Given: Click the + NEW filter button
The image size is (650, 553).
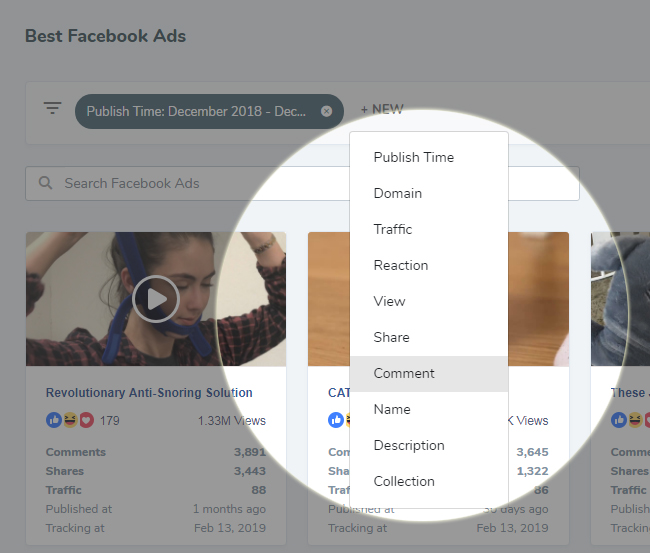Looking at the screenshot, I should coord(382,109).
